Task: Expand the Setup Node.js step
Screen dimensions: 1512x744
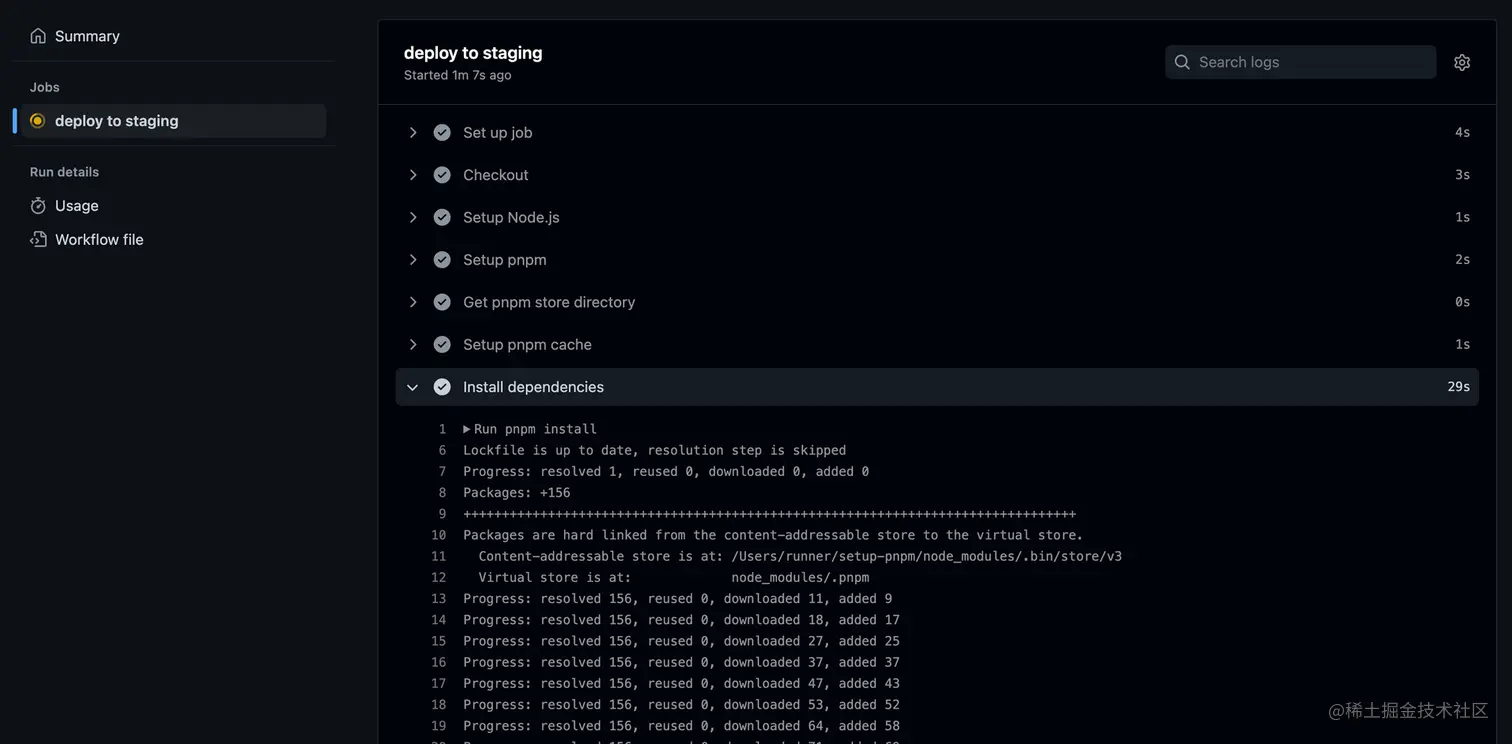Action: (412, 217)
